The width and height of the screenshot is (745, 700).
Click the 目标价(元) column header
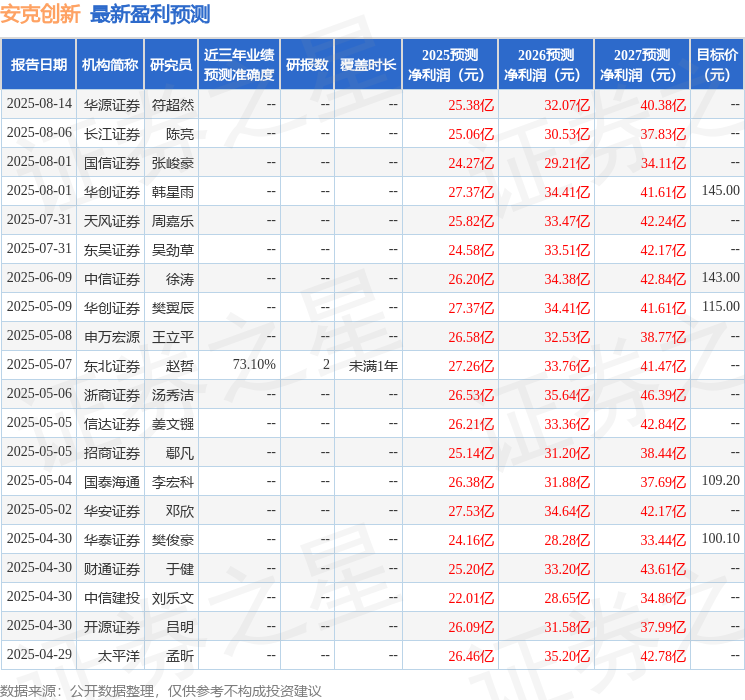pos(717,65)
